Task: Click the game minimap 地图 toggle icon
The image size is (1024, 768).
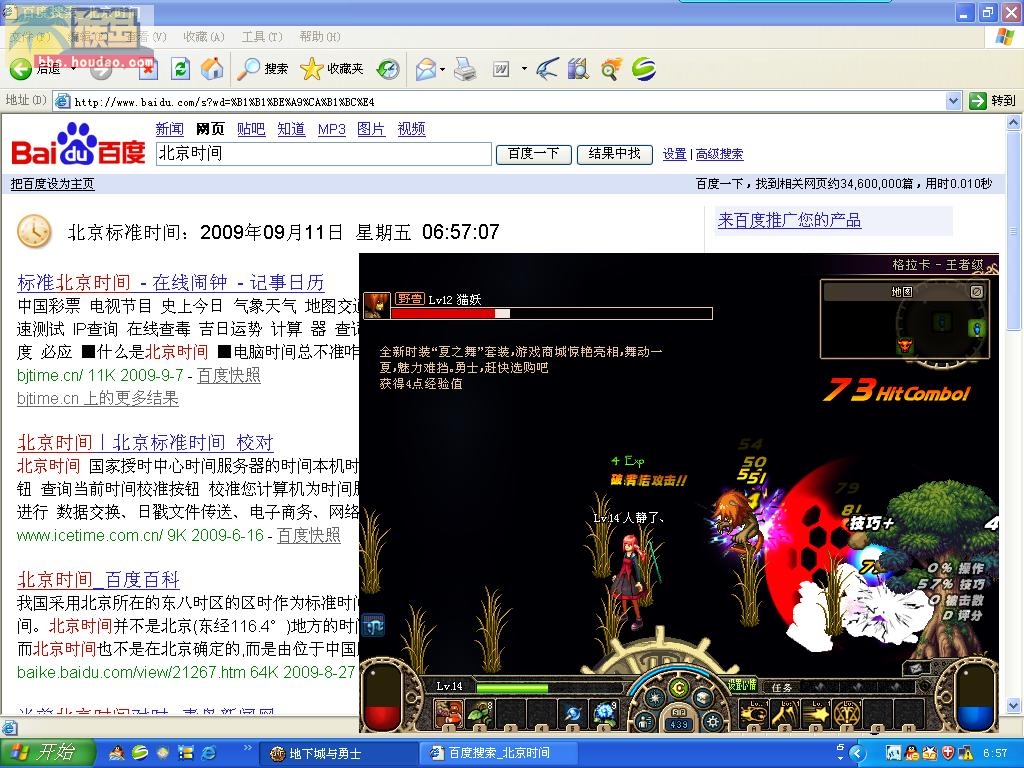Action: point(977,292)
